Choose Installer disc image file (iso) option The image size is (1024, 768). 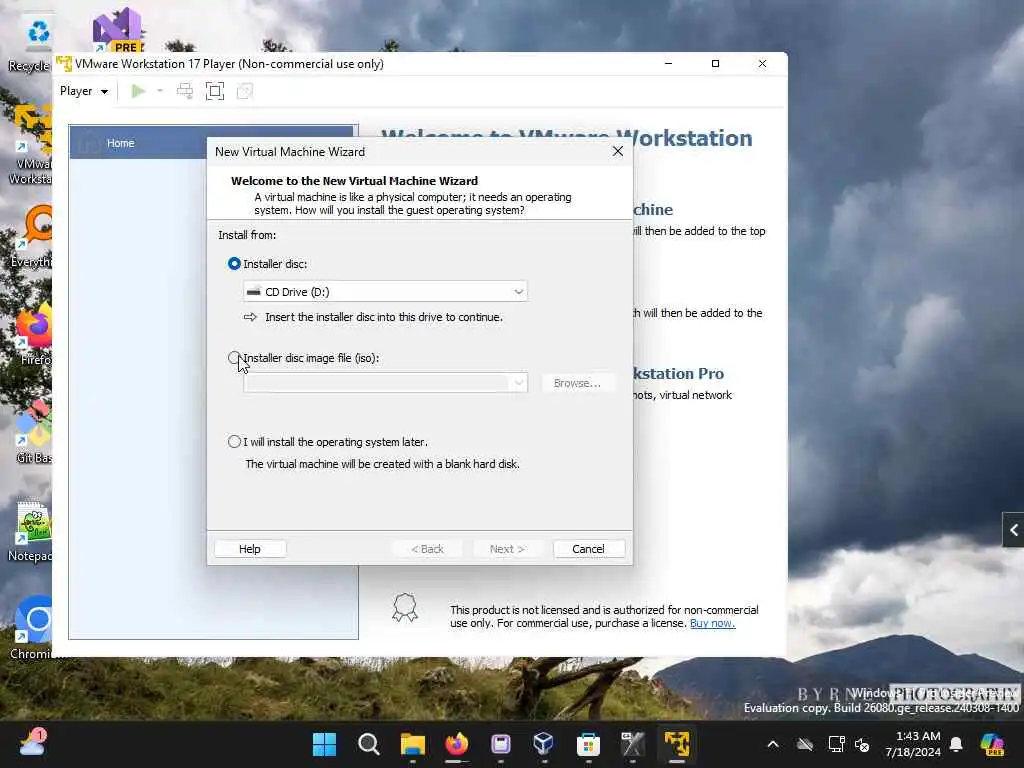tap(234, 358)
